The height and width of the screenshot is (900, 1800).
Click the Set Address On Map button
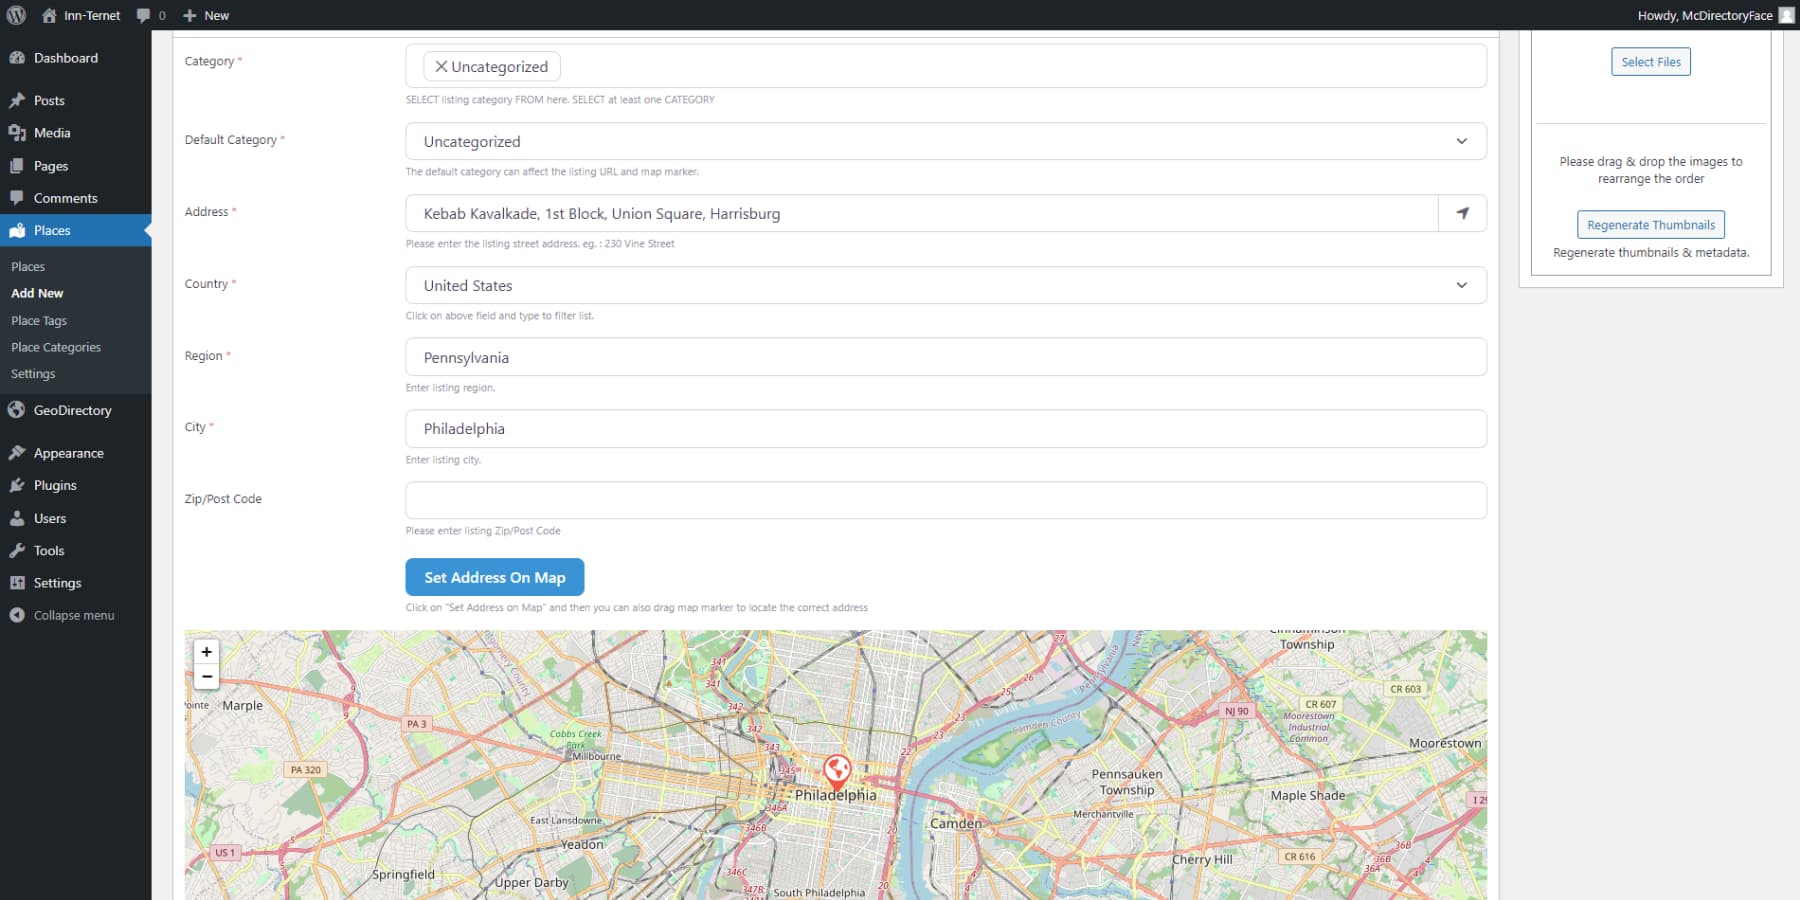(x=494, y=577)
